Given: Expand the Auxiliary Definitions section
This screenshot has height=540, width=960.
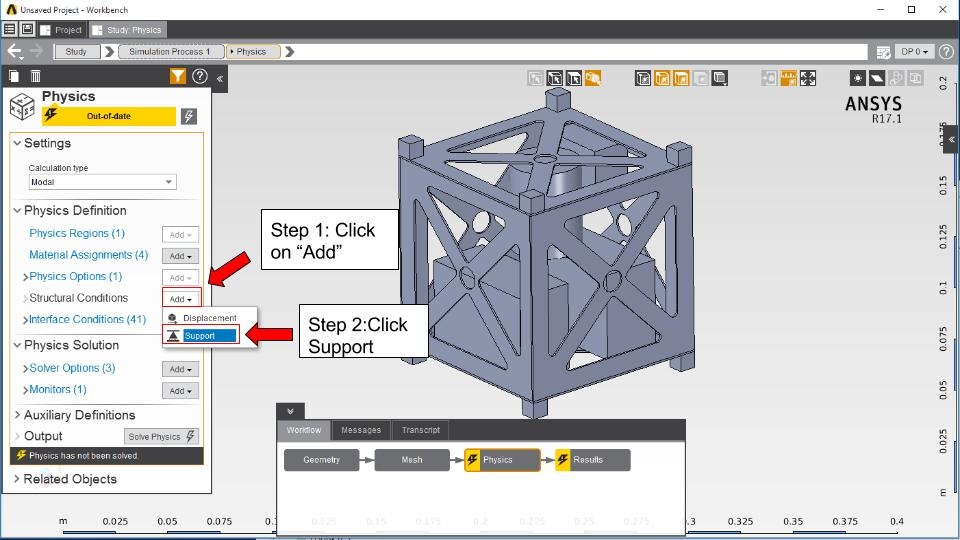Looking at the screenshot, I should [x=17, y=415].
